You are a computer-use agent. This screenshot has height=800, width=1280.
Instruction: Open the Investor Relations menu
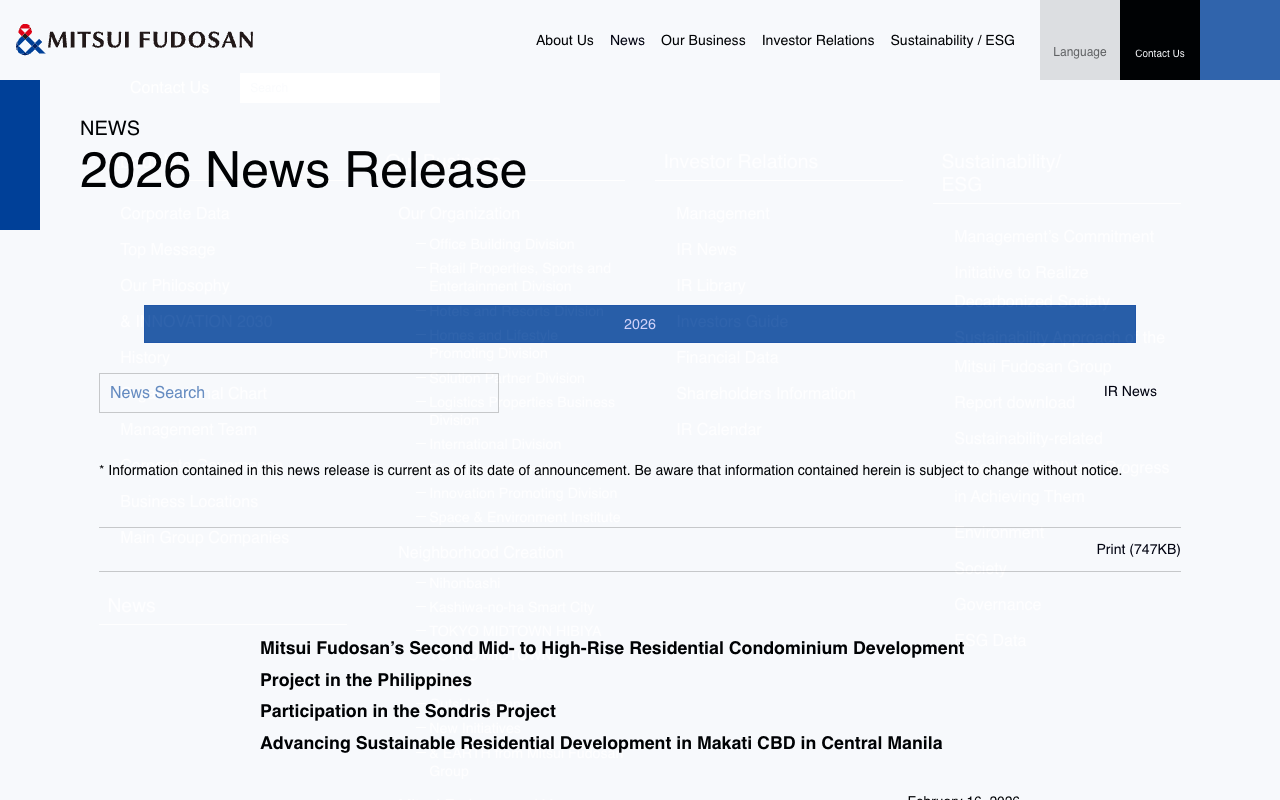click(x=818, y=40)
